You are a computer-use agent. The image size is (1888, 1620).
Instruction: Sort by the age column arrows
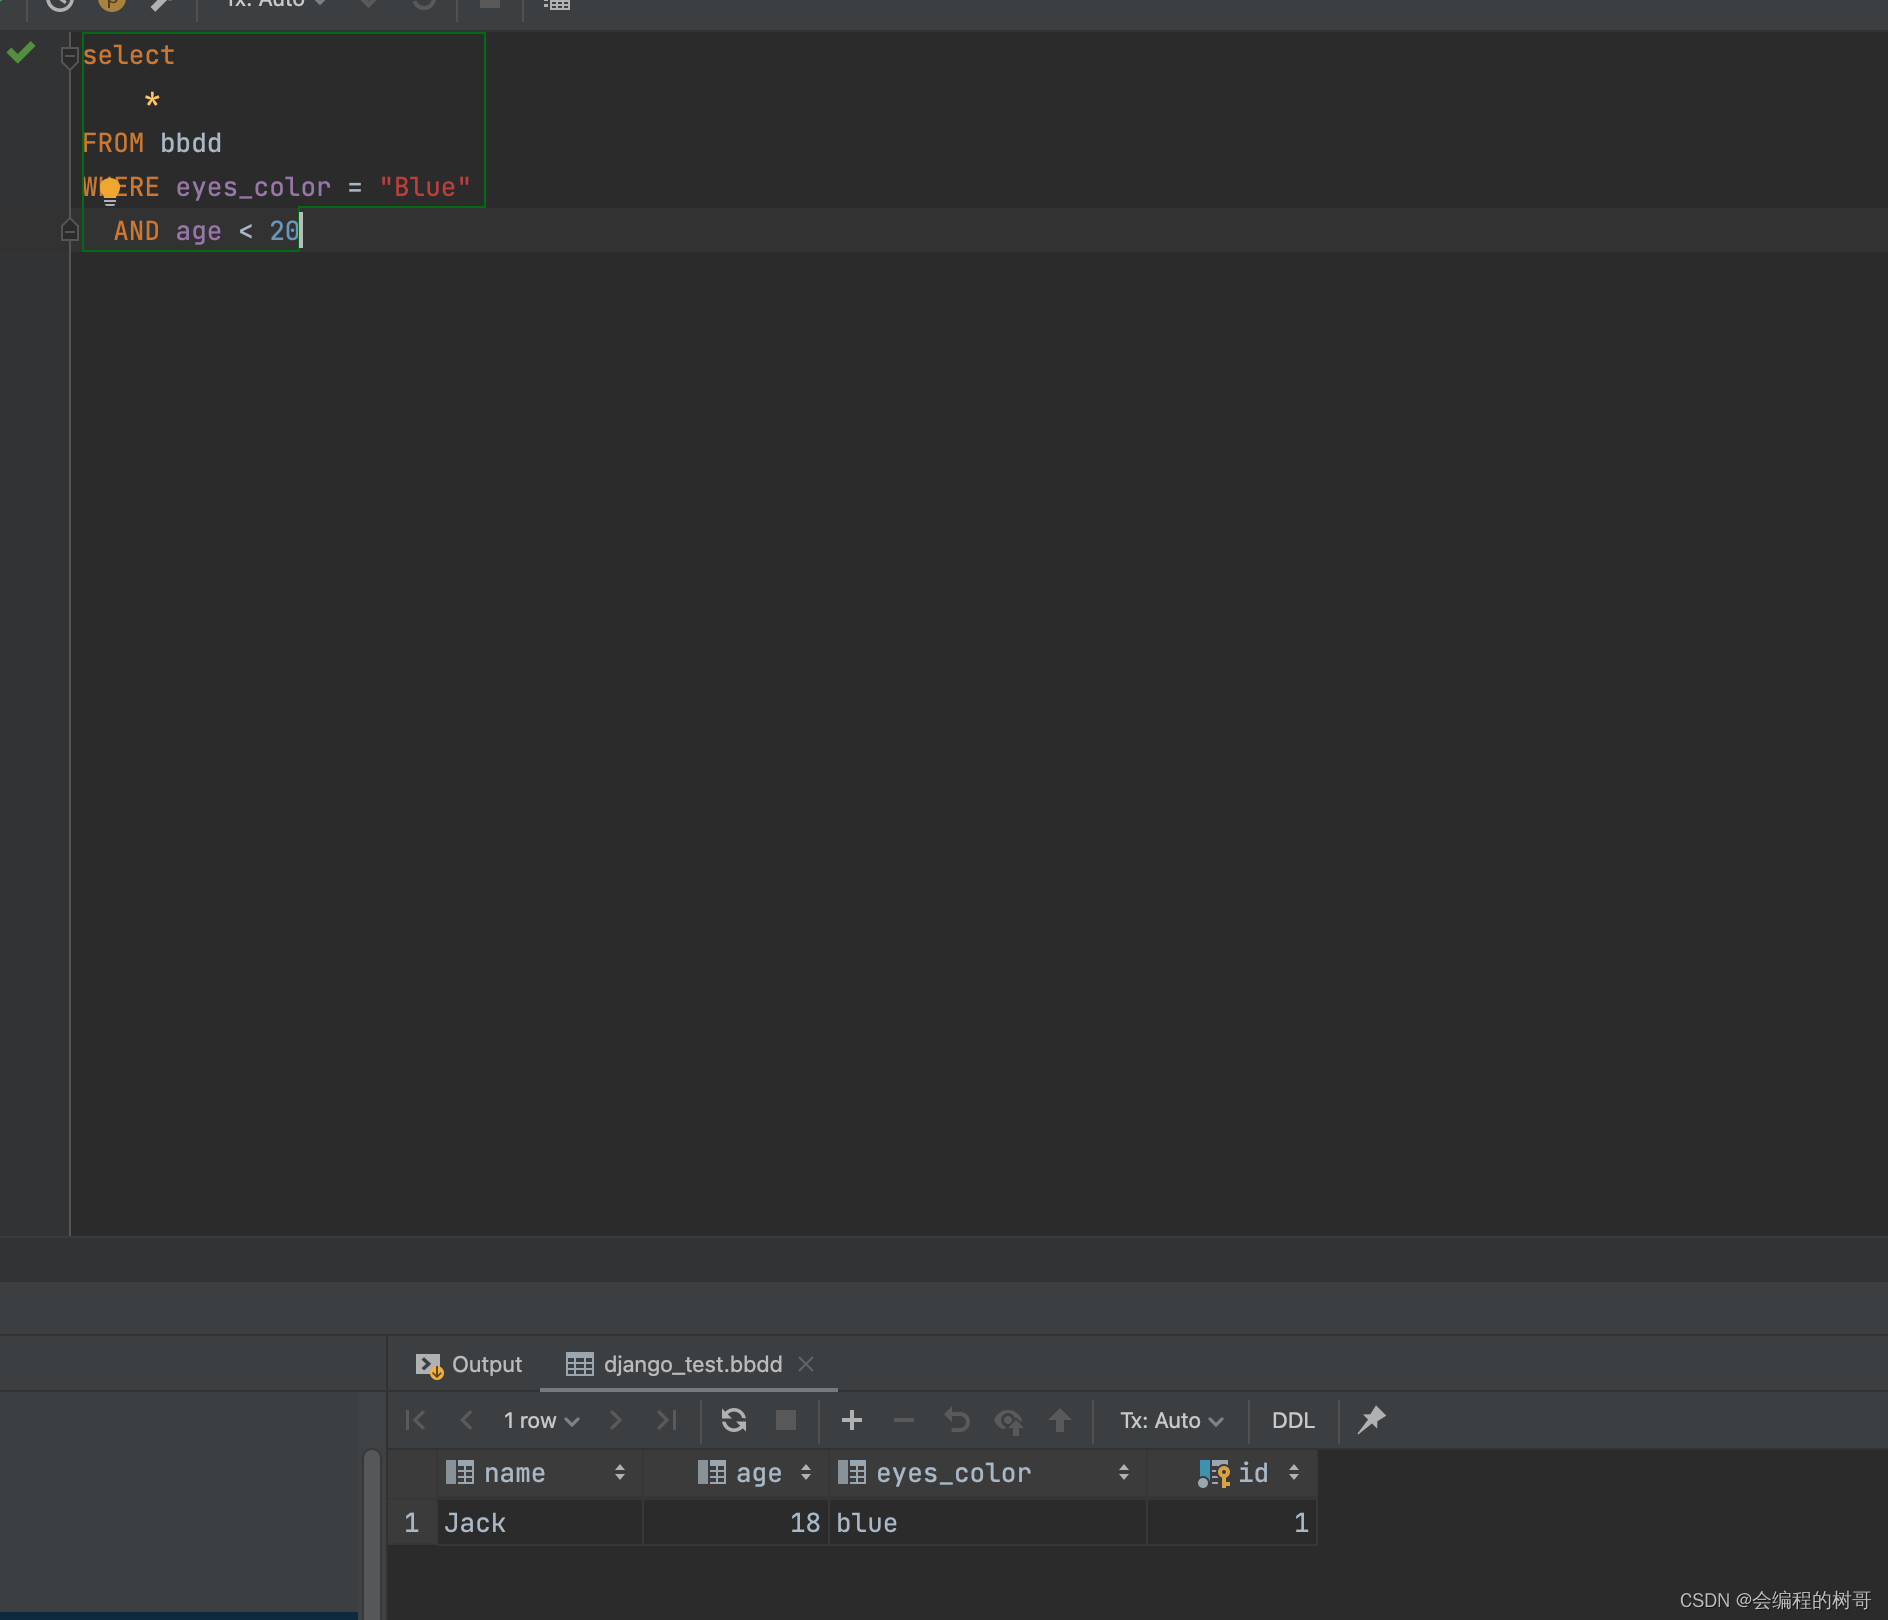(x=806, y=1472)
